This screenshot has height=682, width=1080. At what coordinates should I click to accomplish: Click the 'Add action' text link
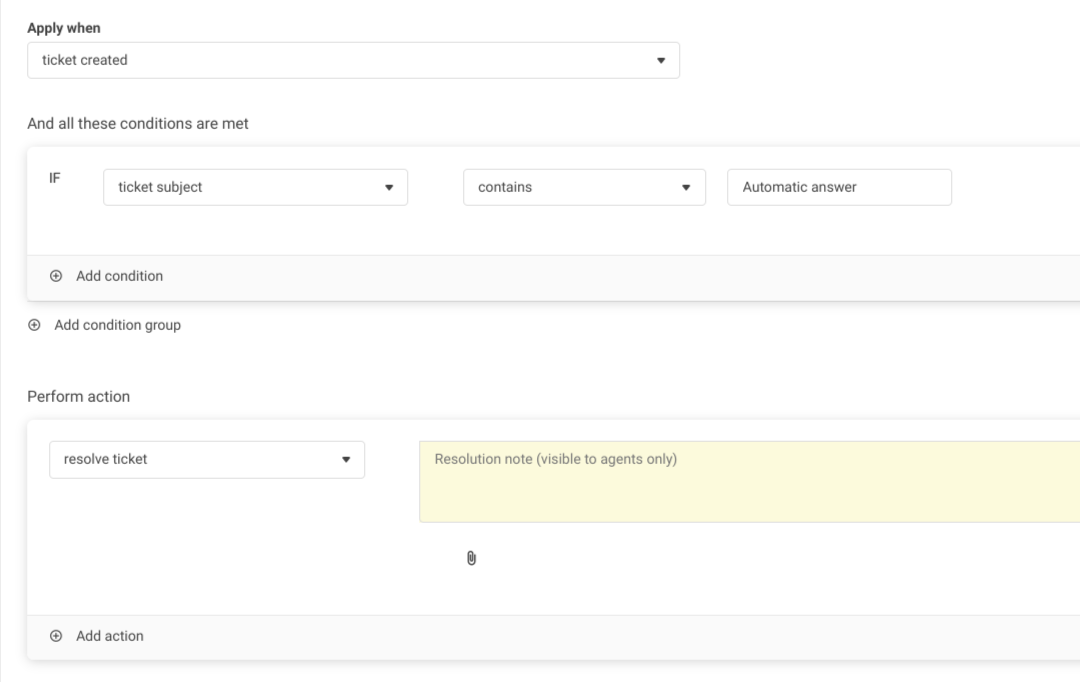tap(110, 636)
